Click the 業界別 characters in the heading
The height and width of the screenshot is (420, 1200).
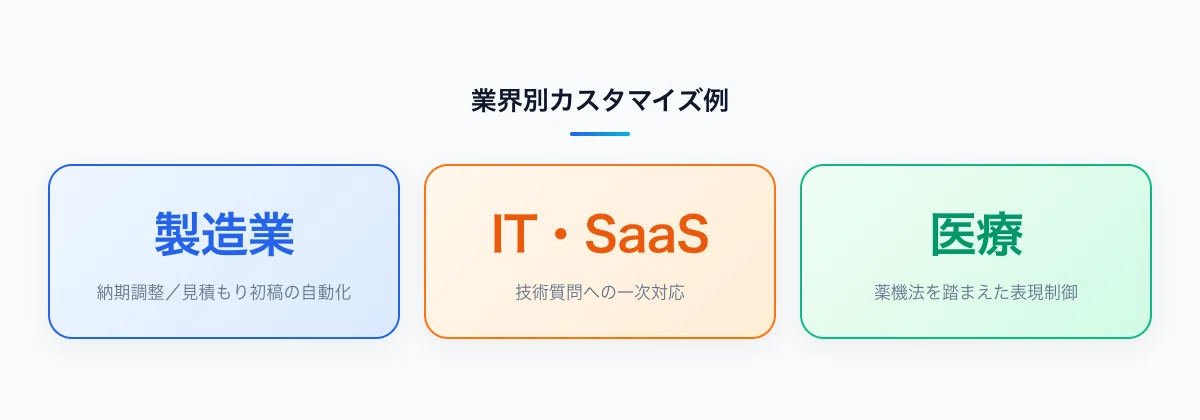tap(508, 101)
